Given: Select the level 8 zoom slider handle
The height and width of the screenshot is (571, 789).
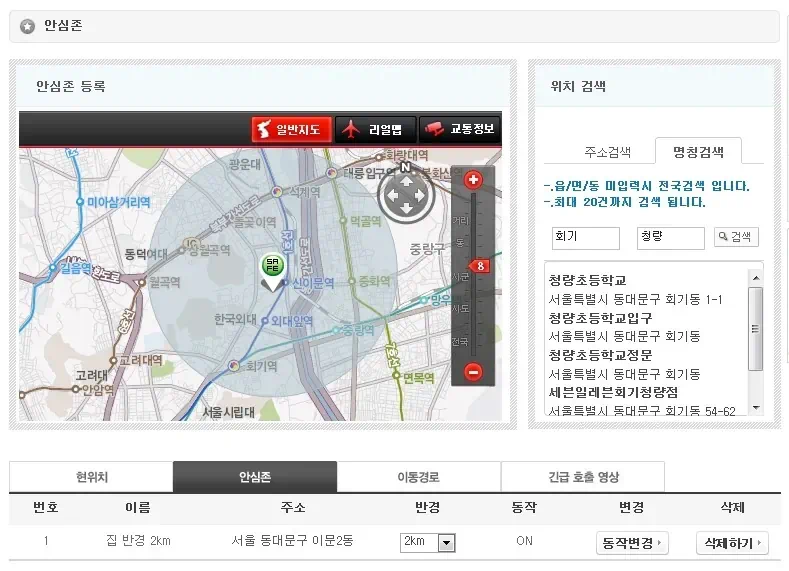Looking at the screenshot, I should pyautogui.click(x=479, y=266).
